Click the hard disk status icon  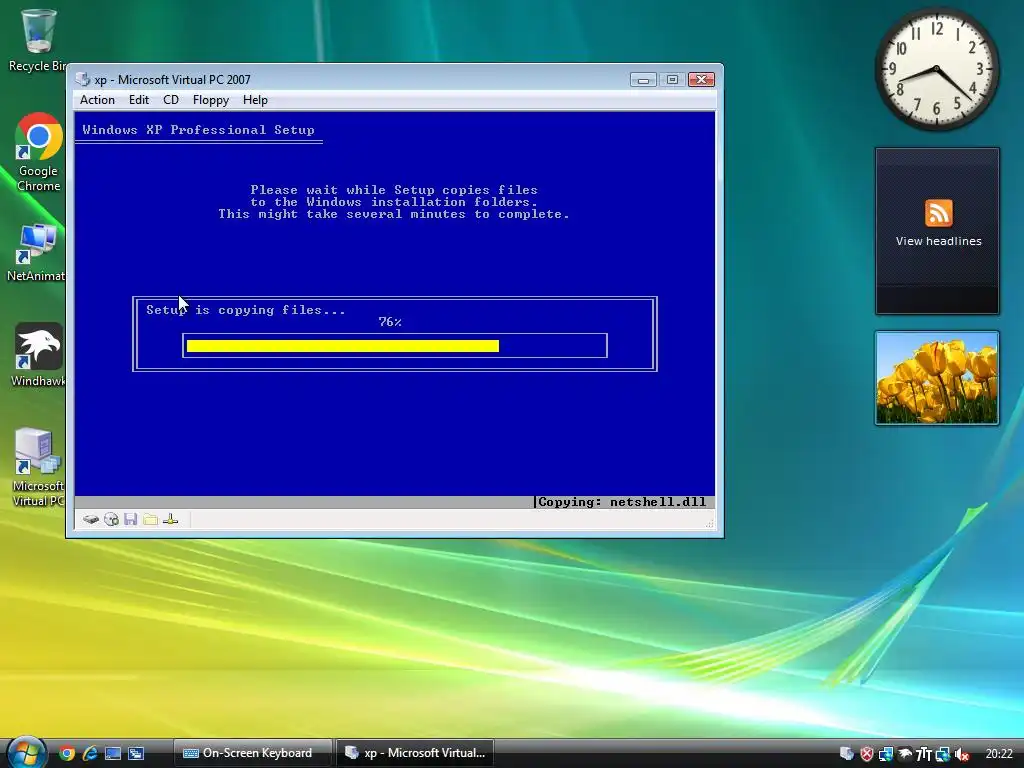coord(91,519)
